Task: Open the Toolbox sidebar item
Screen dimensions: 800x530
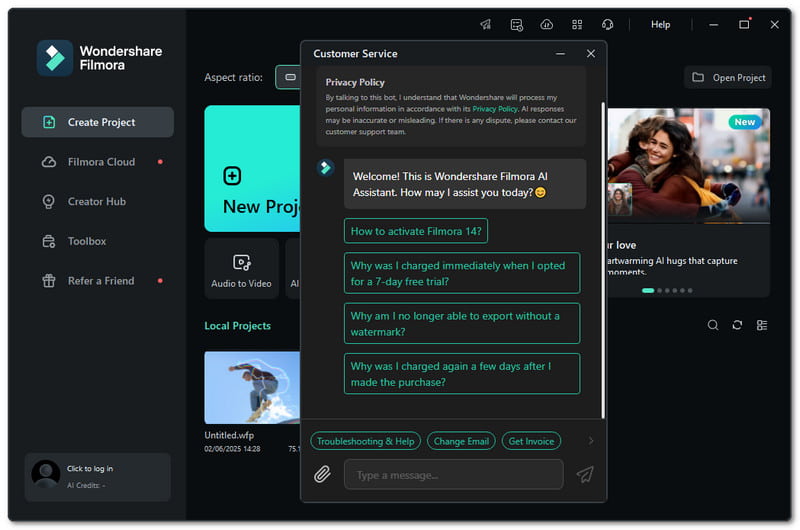Action: [x=97, y=241]
